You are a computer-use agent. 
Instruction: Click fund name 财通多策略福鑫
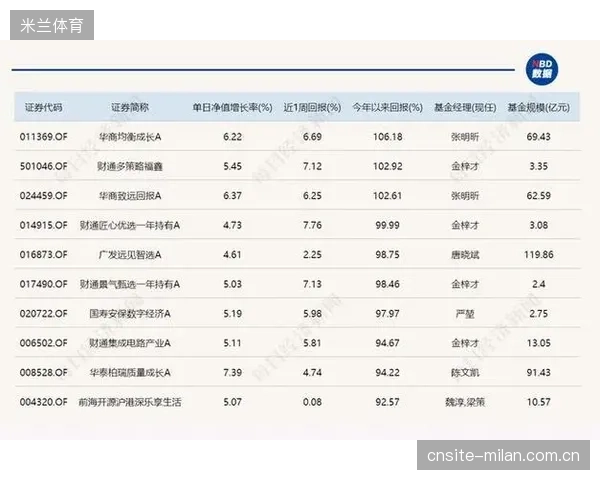pos(130,166)
